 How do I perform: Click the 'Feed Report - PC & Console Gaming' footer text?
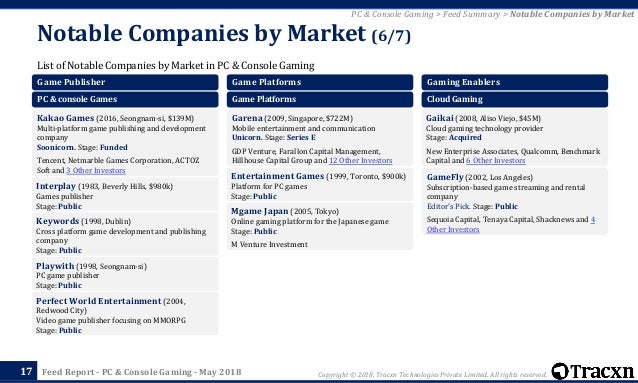(142, 372)
